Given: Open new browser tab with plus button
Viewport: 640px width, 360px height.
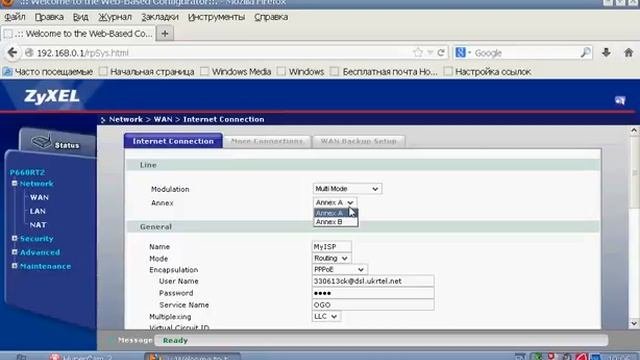Looking at the screenshot, I should (165, 33).
